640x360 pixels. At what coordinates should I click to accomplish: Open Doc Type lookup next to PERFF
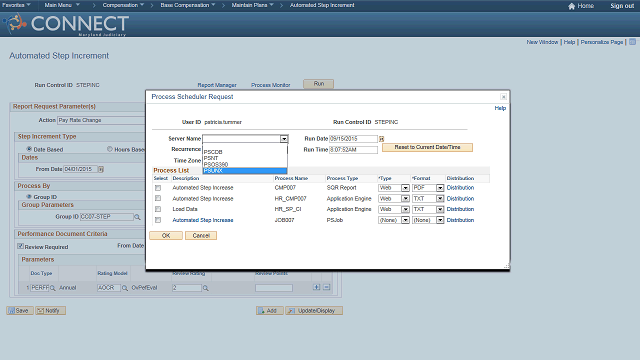tap(53, 288)
